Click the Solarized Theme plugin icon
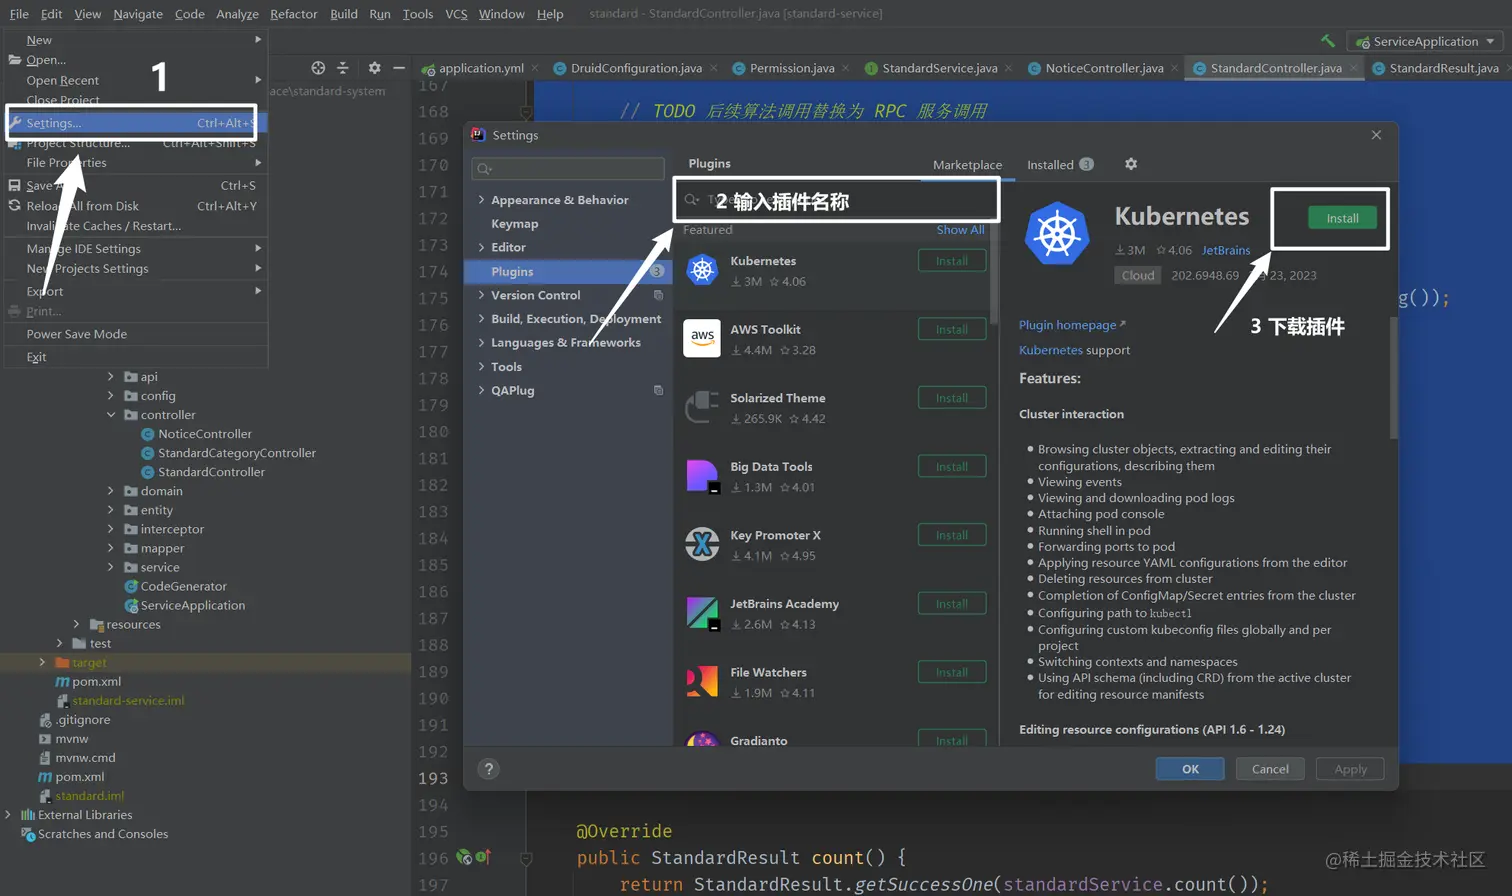 (x=702, y=407)
